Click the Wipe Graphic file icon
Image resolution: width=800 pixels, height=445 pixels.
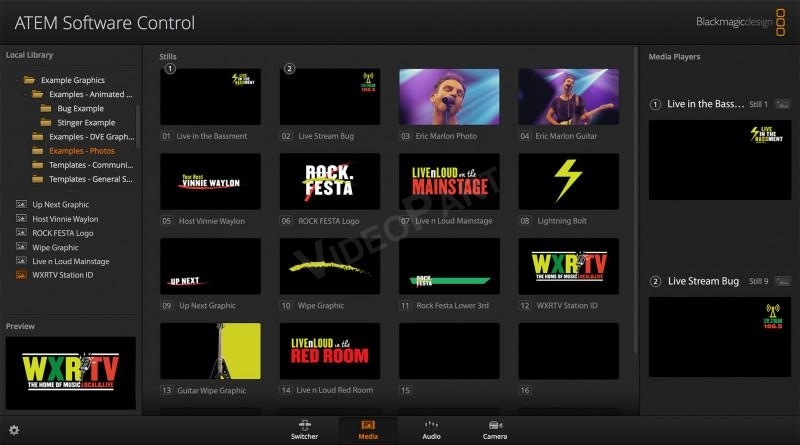[x=21, y=247]
